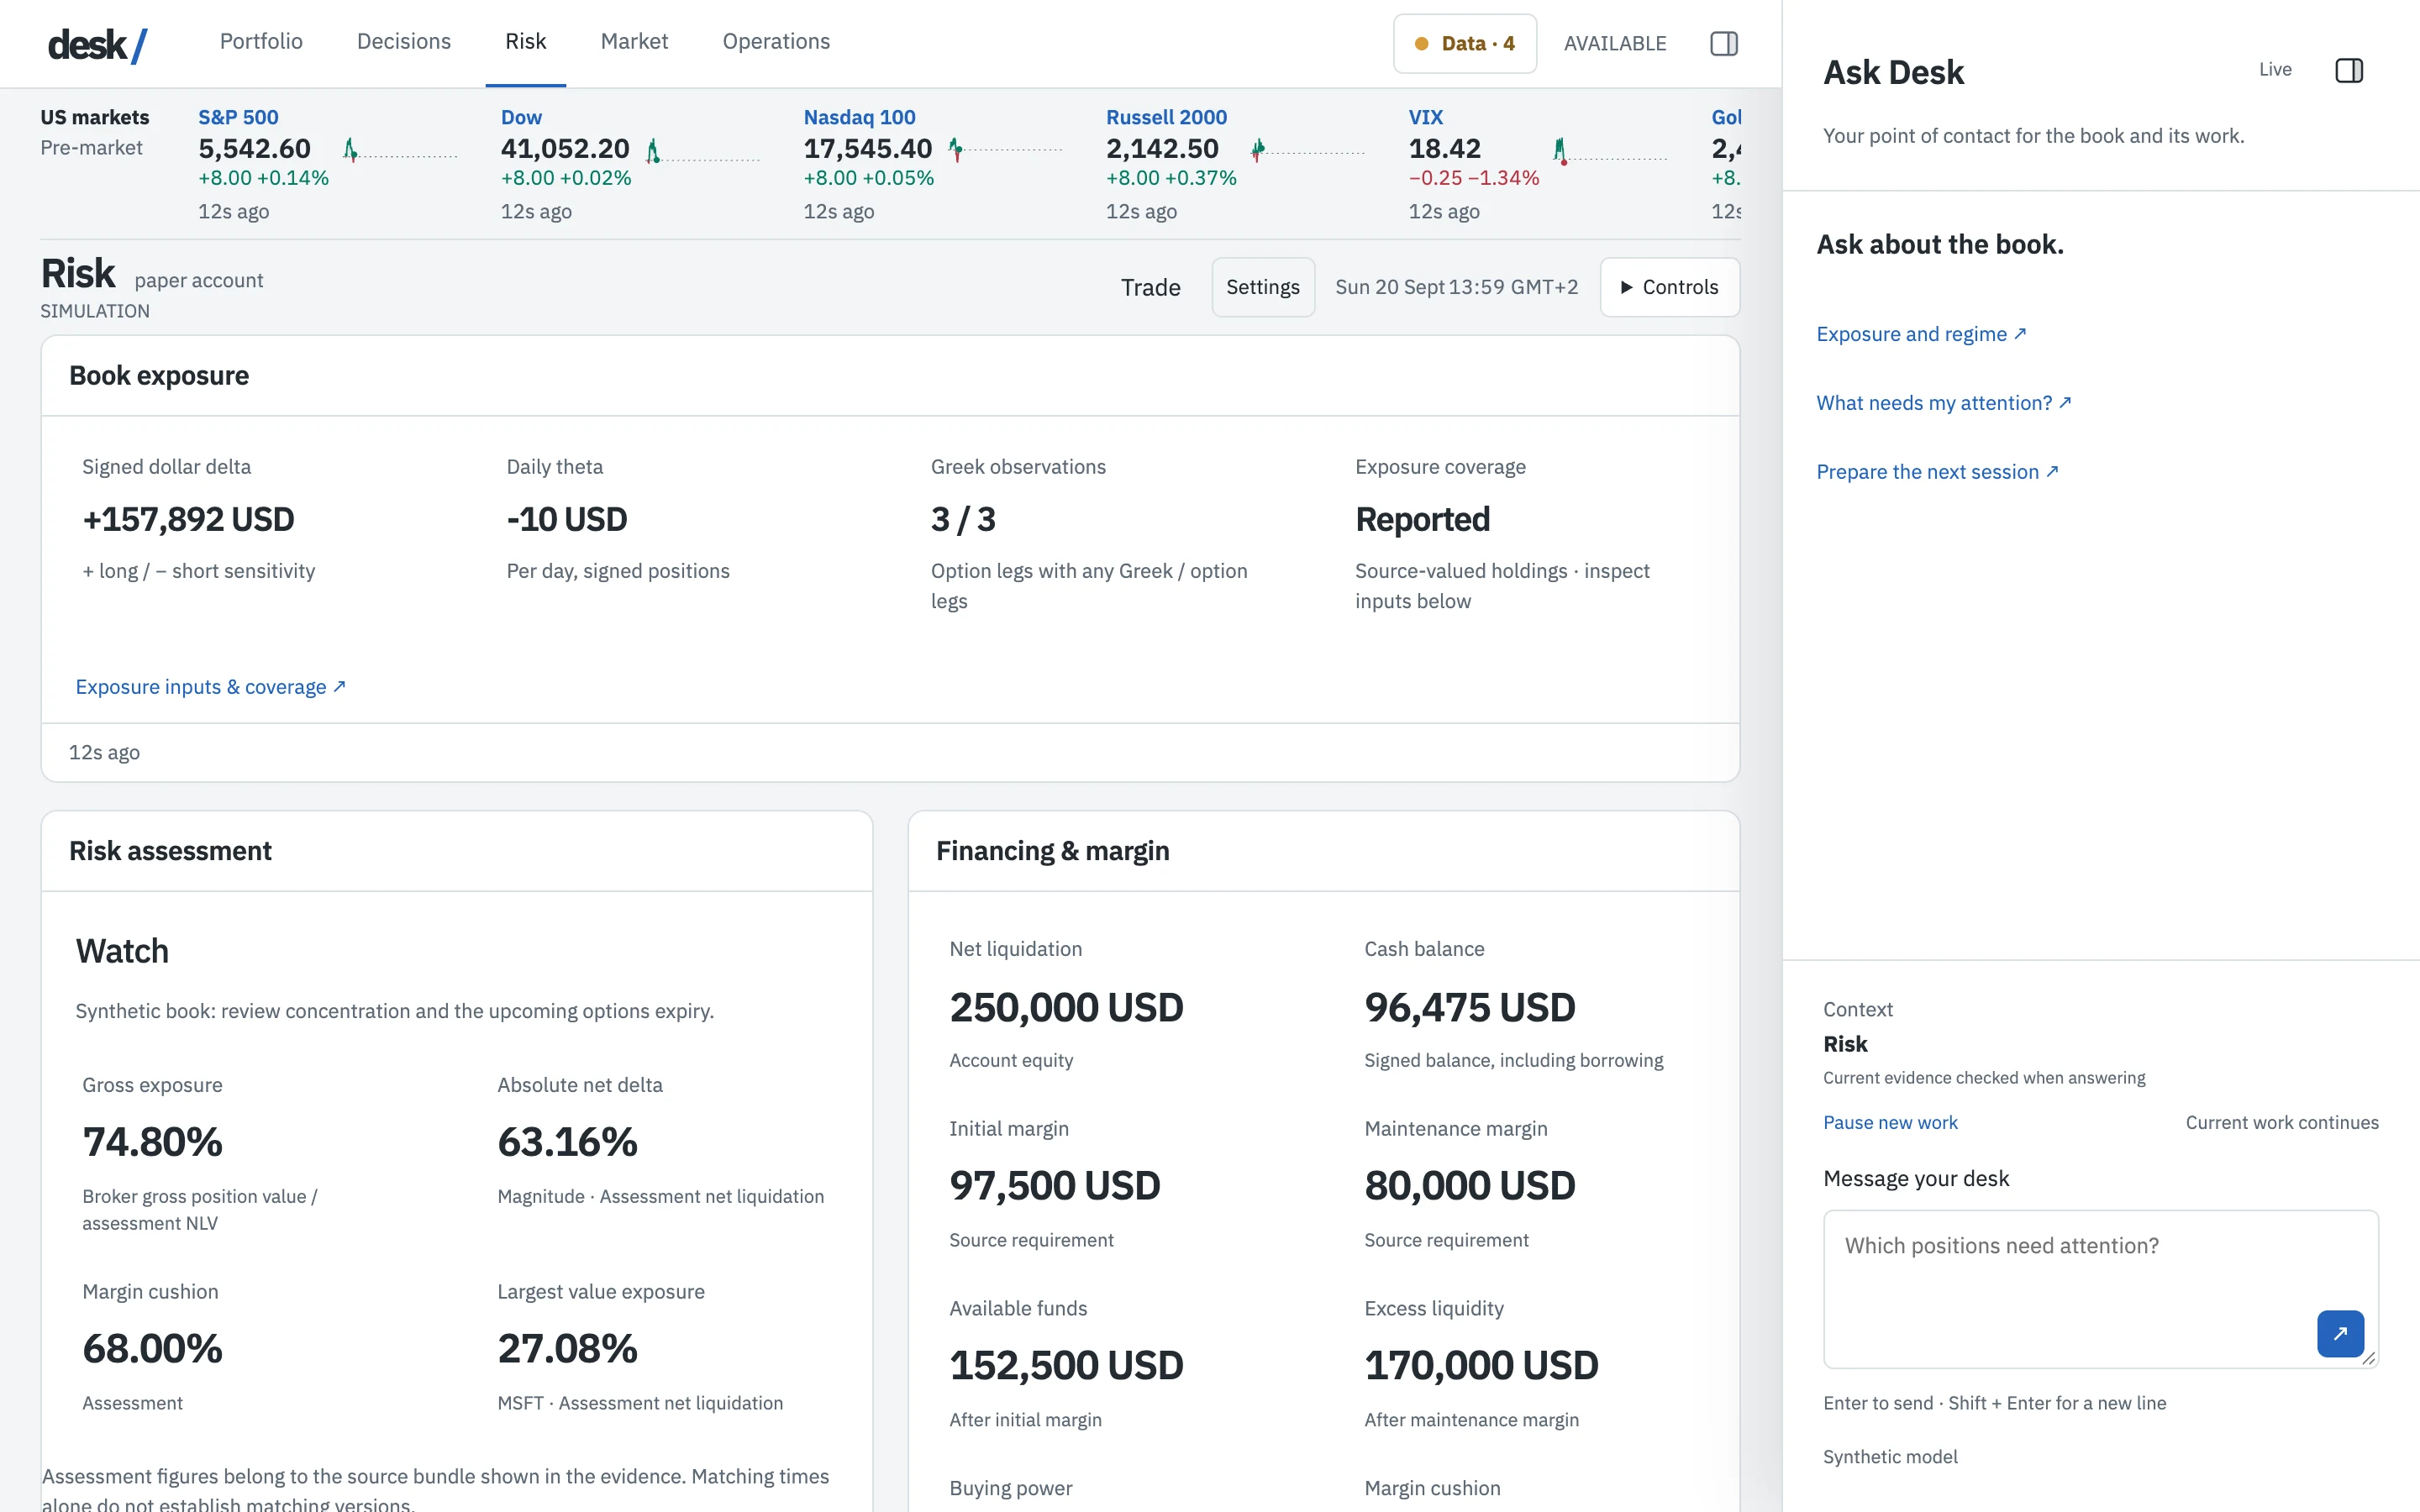Focus the Message your desk text box
Image resolution: width=2420 pixels, height=1512 pixels.
(x=2100, y=1289)
